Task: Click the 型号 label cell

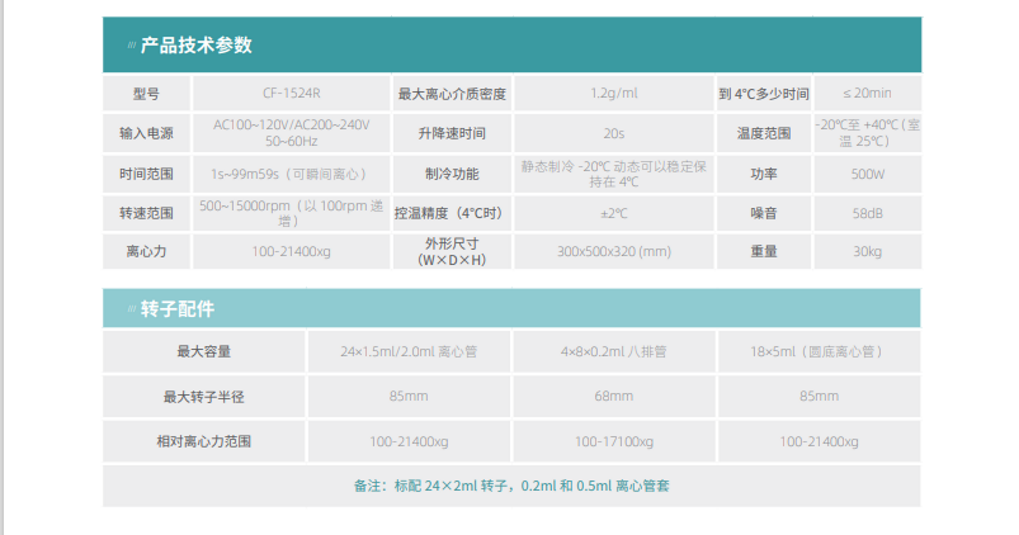Action: point(146,94)
